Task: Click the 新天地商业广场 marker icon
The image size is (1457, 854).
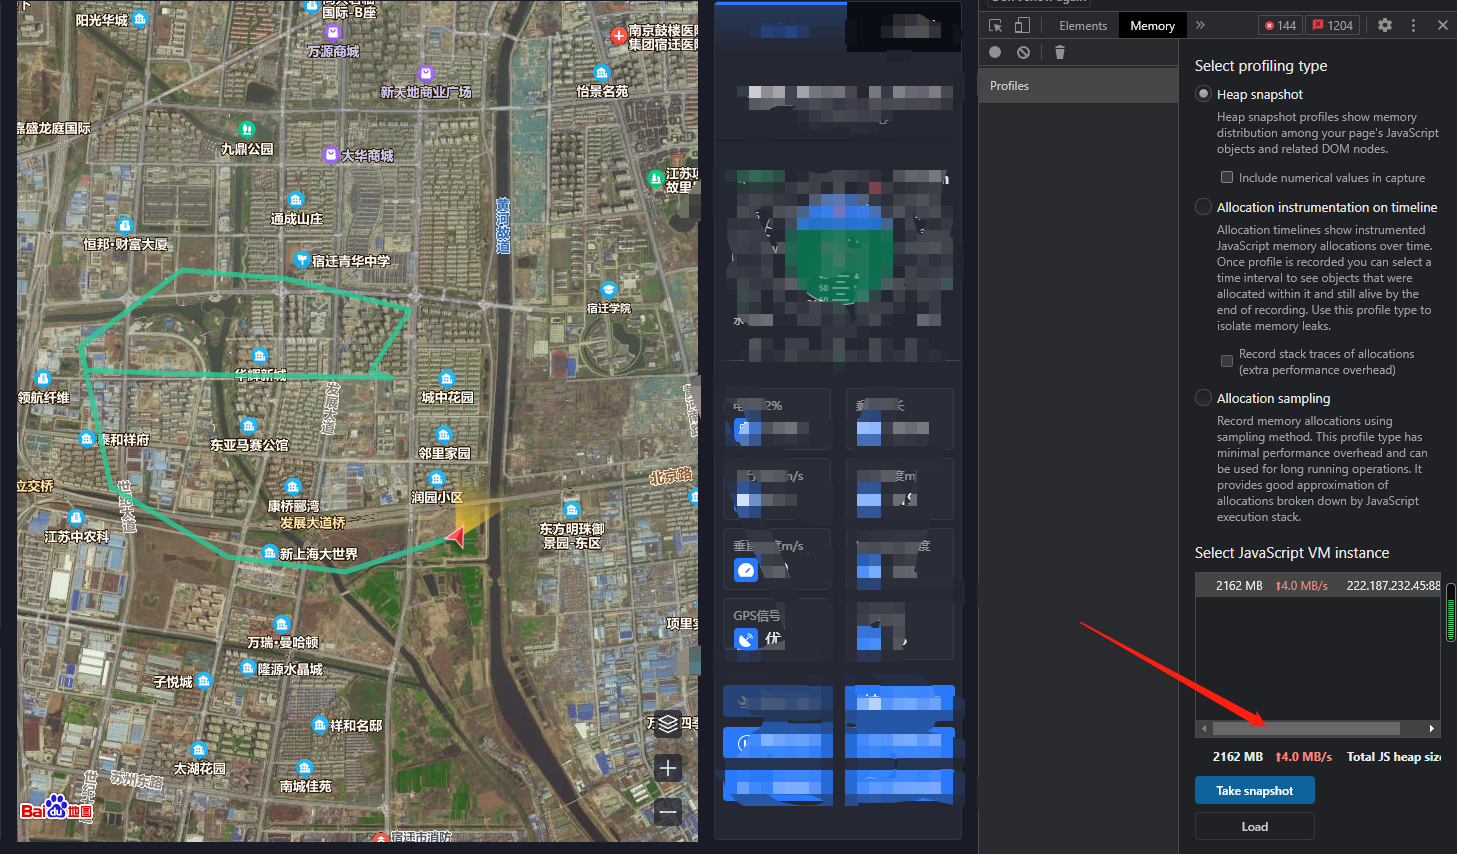Action: 426,74
